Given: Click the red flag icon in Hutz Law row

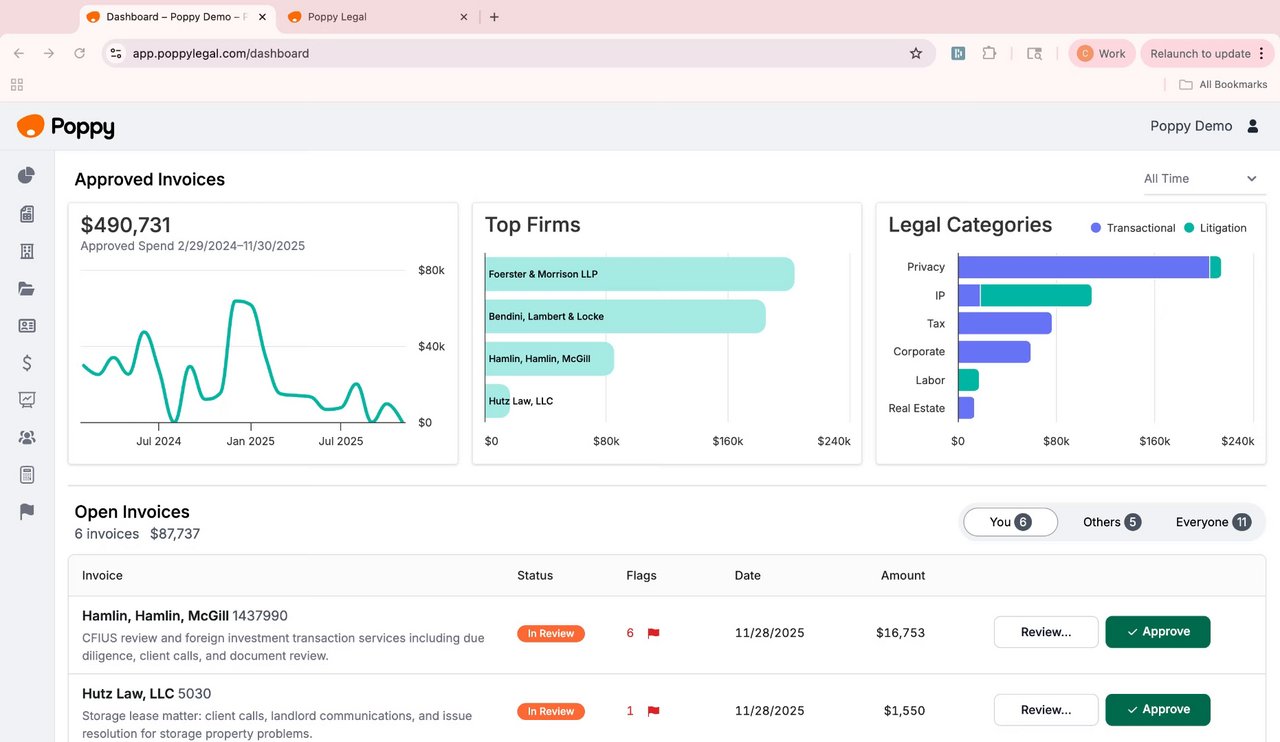Looking at the screenshot, I should (x=653, y=711).
